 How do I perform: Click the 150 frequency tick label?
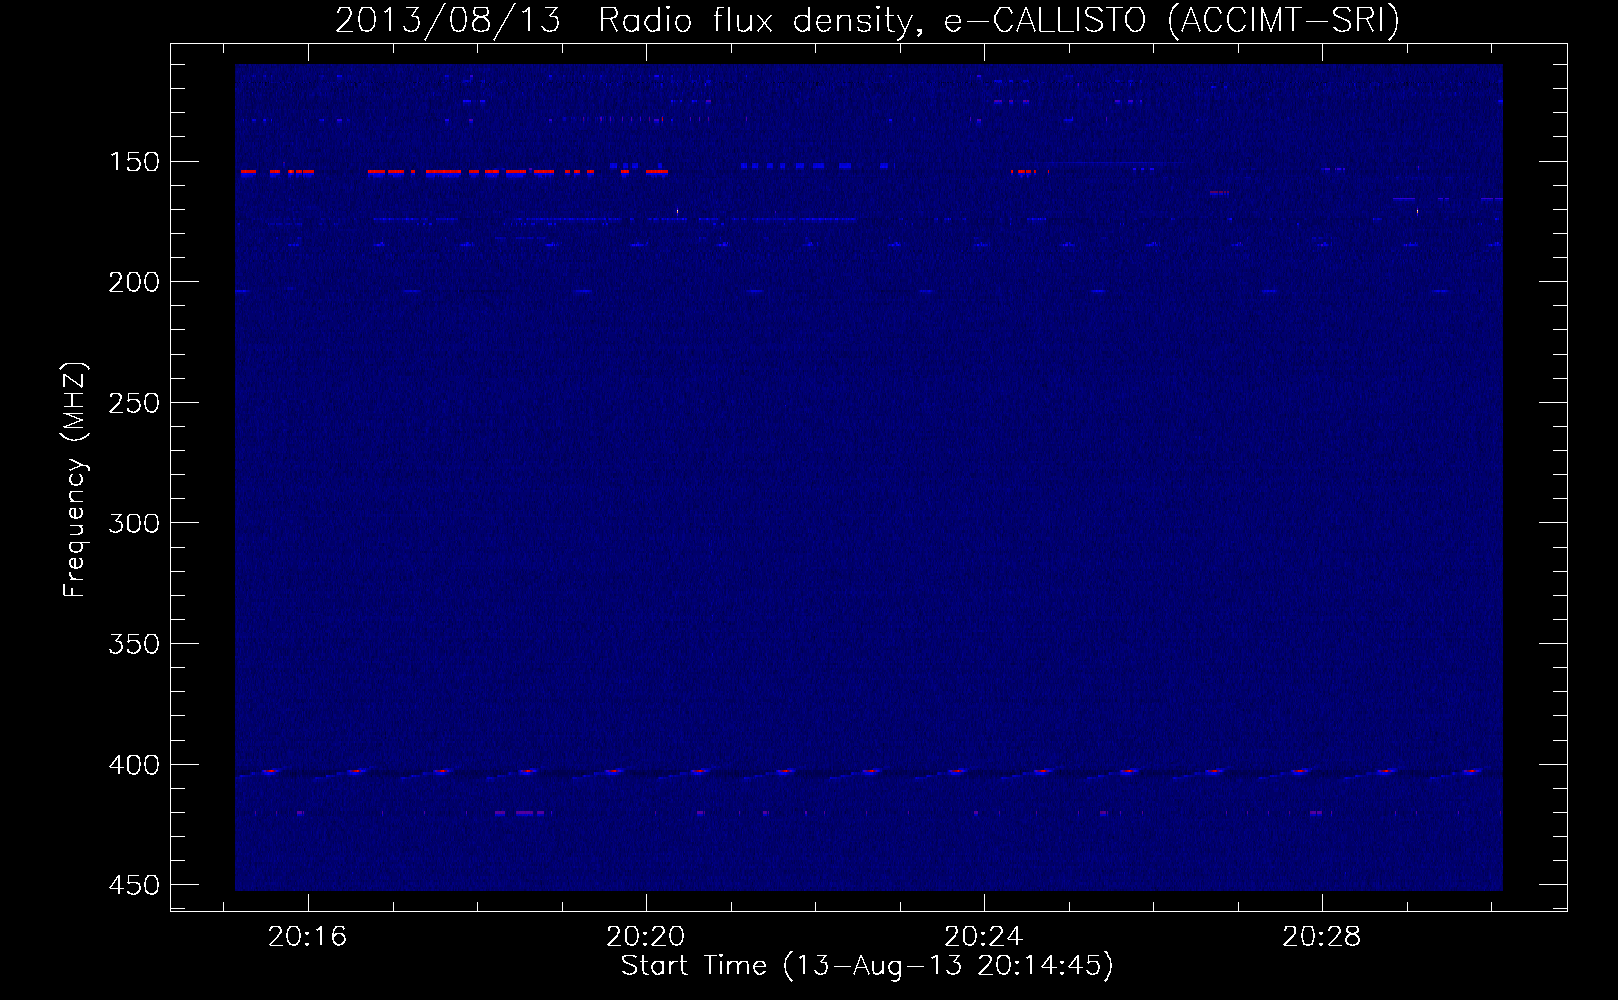[134, 162]
